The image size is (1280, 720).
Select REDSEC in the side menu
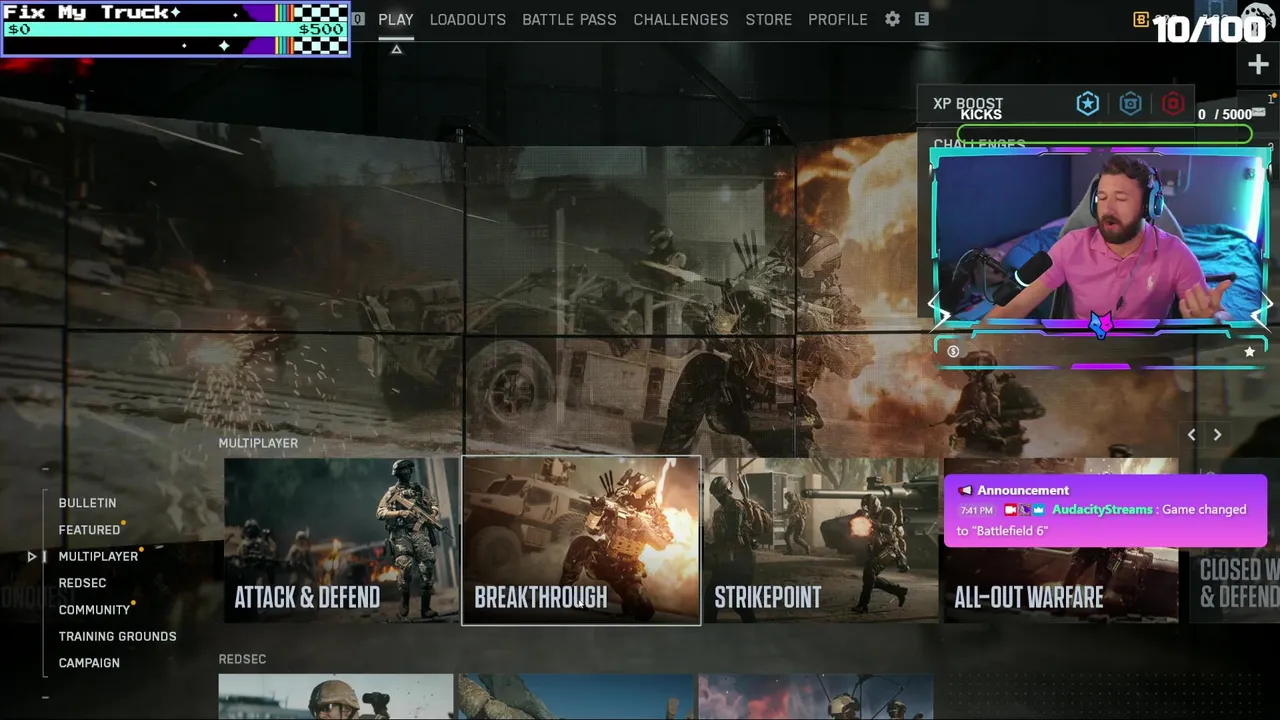(x=82, y=583)
